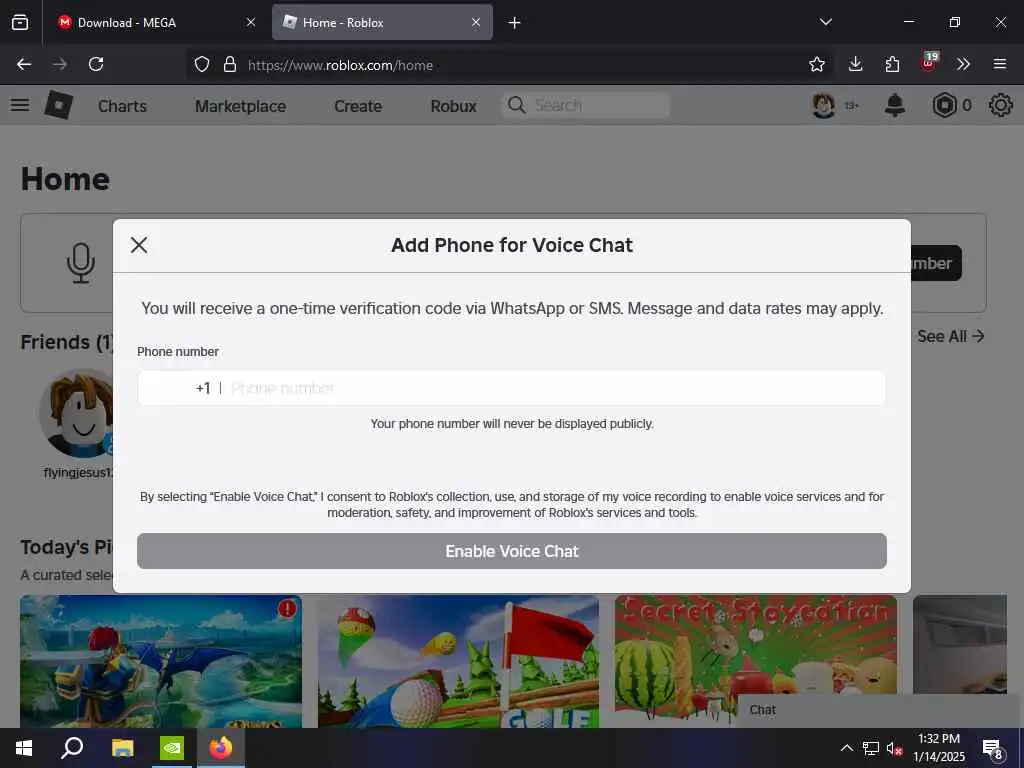Open the taskbar clock 1:32 PM
1024x768 pixels.
pyautogui.click(x=938, y=748)
